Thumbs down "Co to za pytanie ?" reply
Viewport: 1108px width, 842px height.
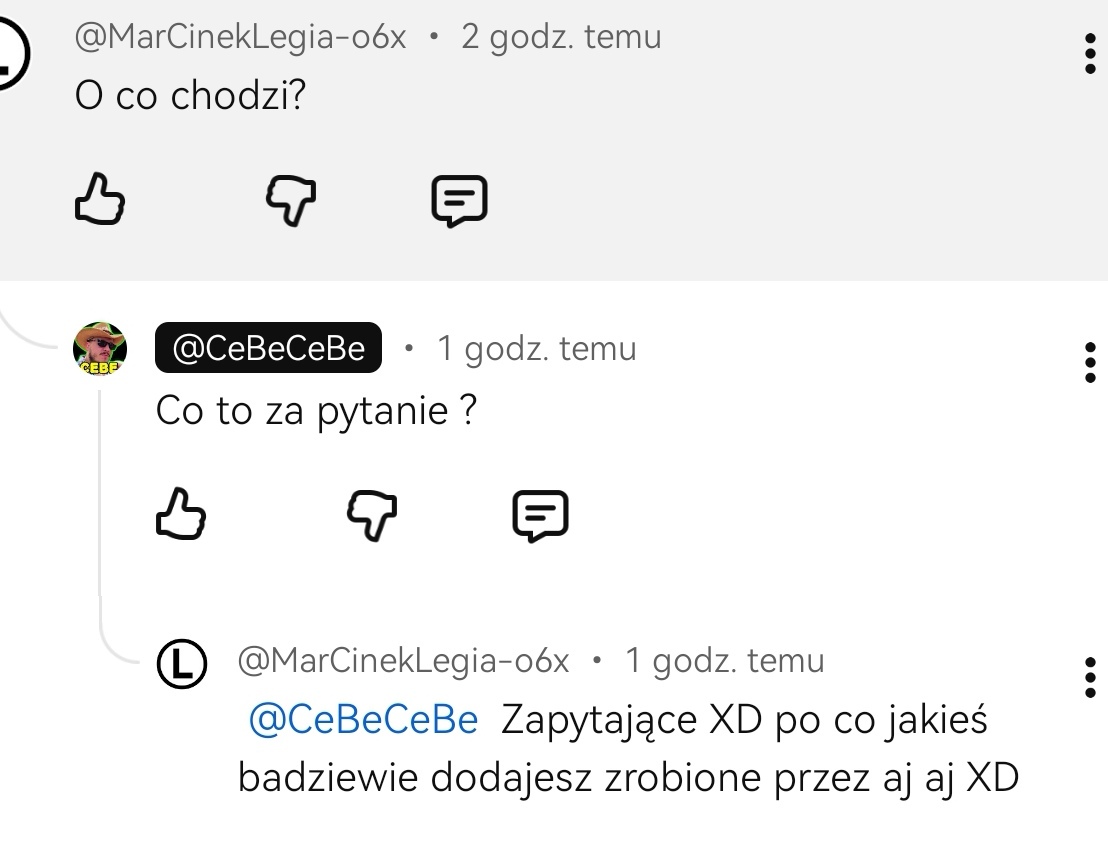click(371, 516)
